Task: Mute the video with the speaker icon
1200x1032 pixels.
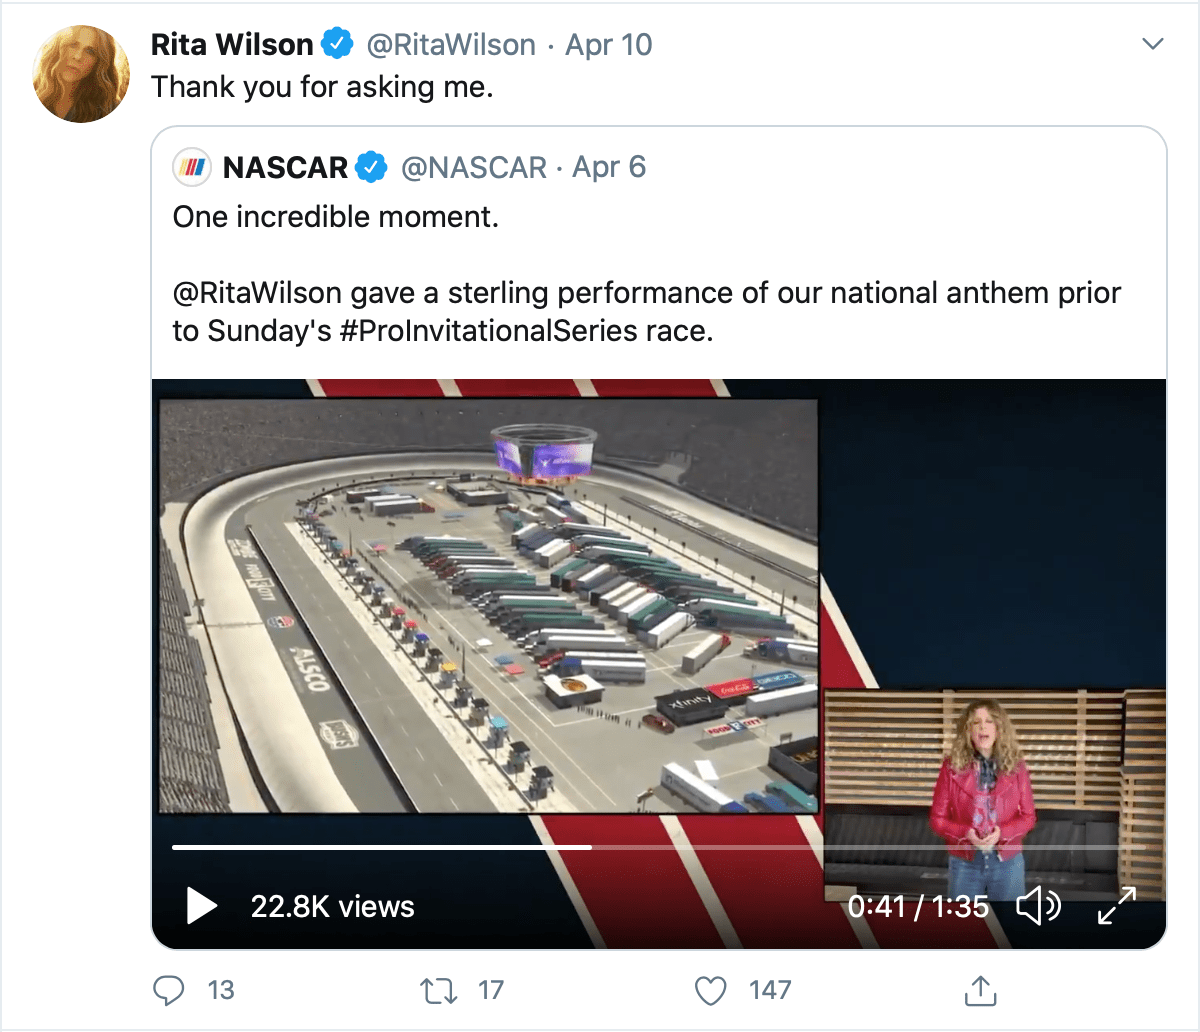Action: pyautogui.click(x=1038, y=906)
